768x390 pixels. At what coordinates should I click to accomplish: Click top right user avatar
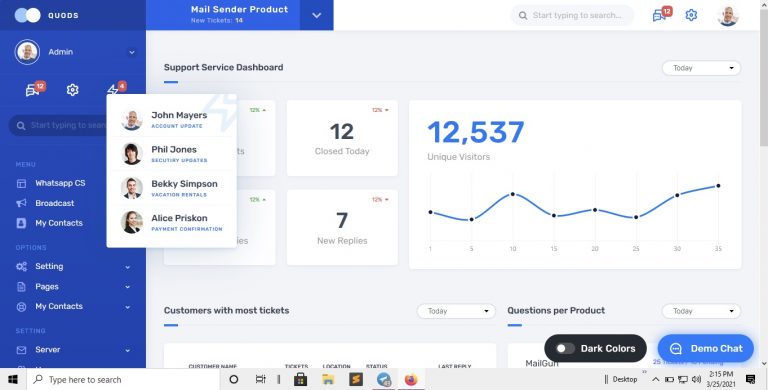(728, 16)
